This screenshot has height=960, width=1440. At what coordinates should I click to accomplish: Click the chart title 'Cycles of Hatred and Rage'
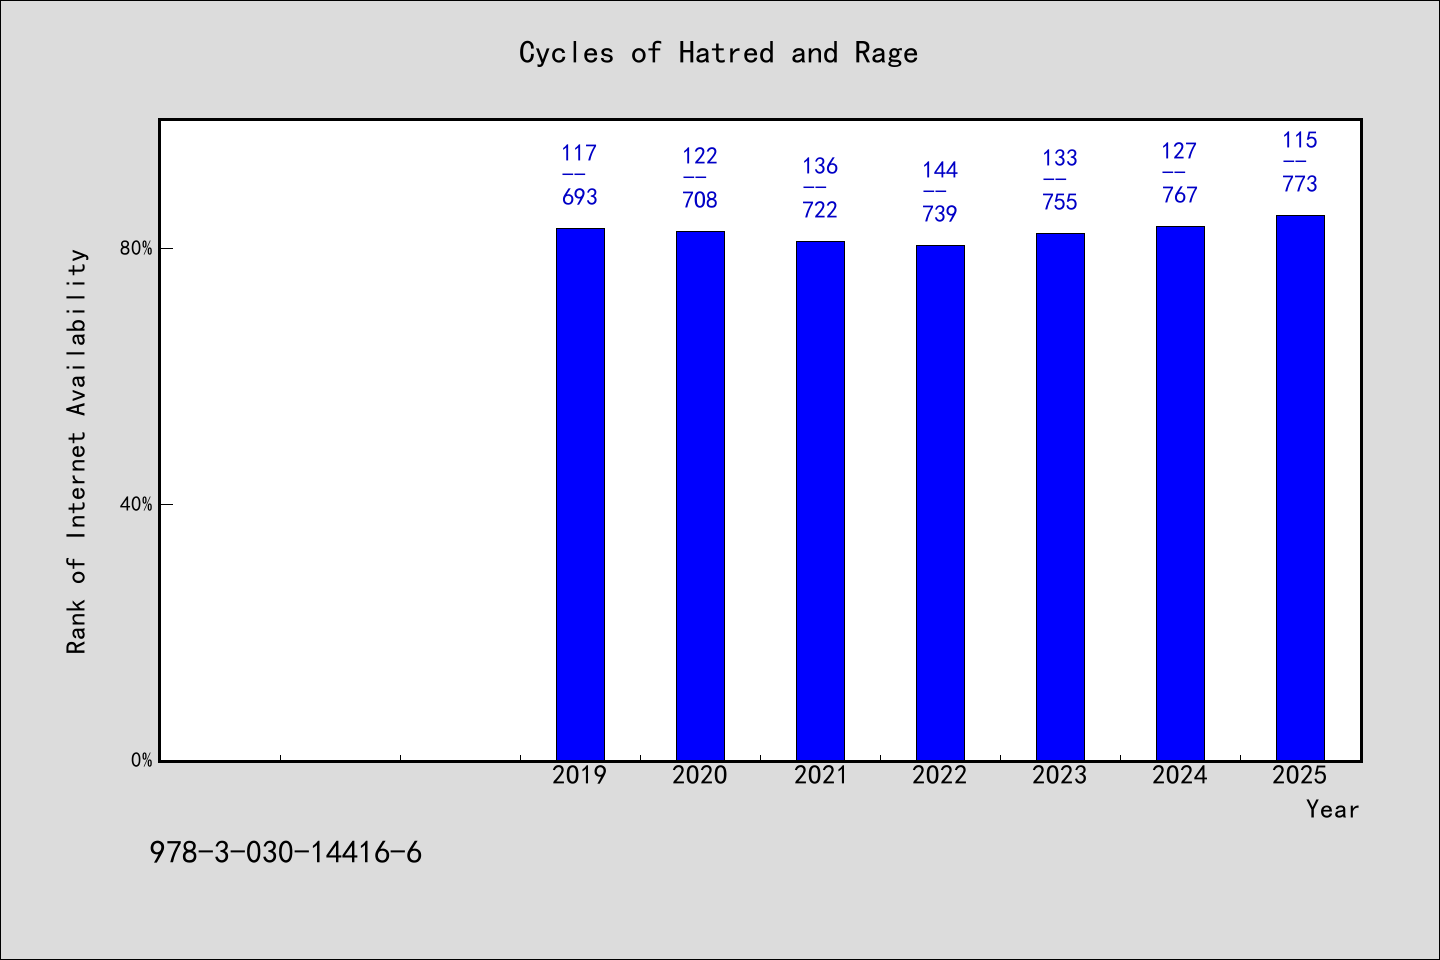click(718, 53)
